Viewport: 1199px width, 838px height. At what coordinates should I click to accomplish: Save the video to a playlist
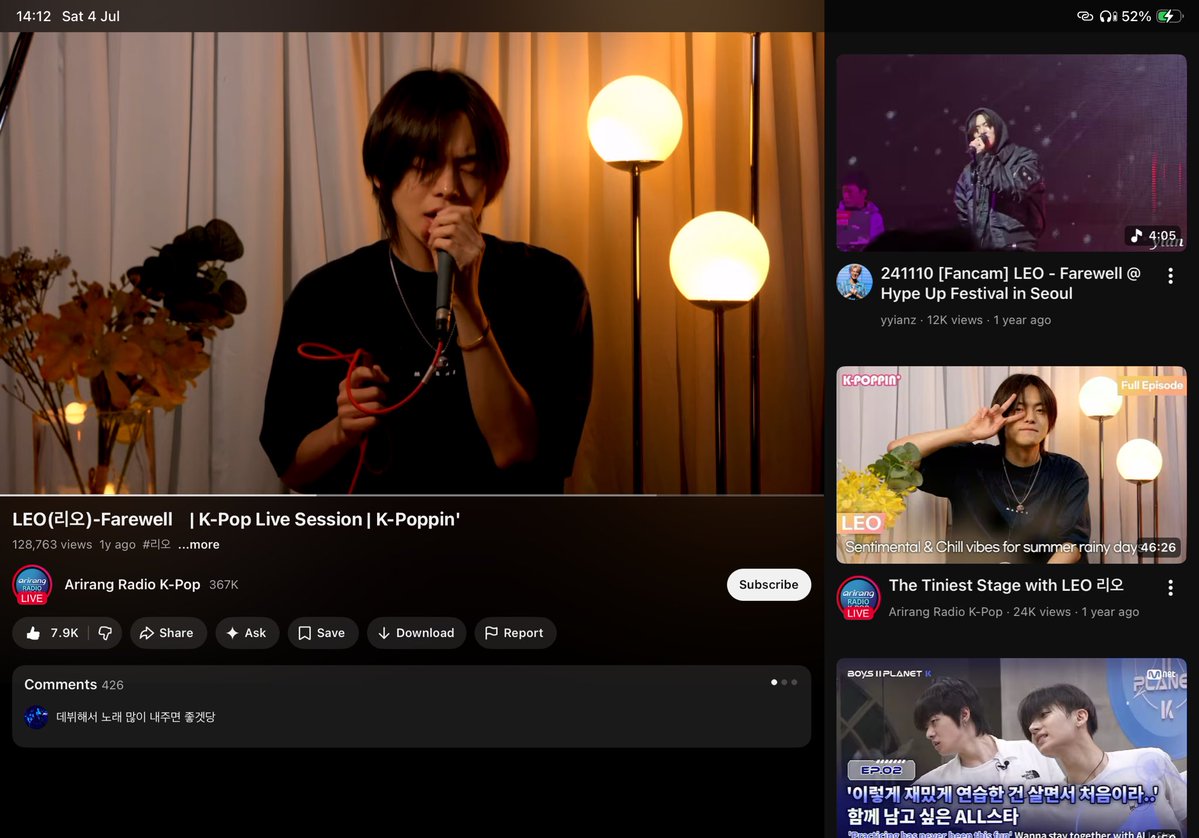322,633
